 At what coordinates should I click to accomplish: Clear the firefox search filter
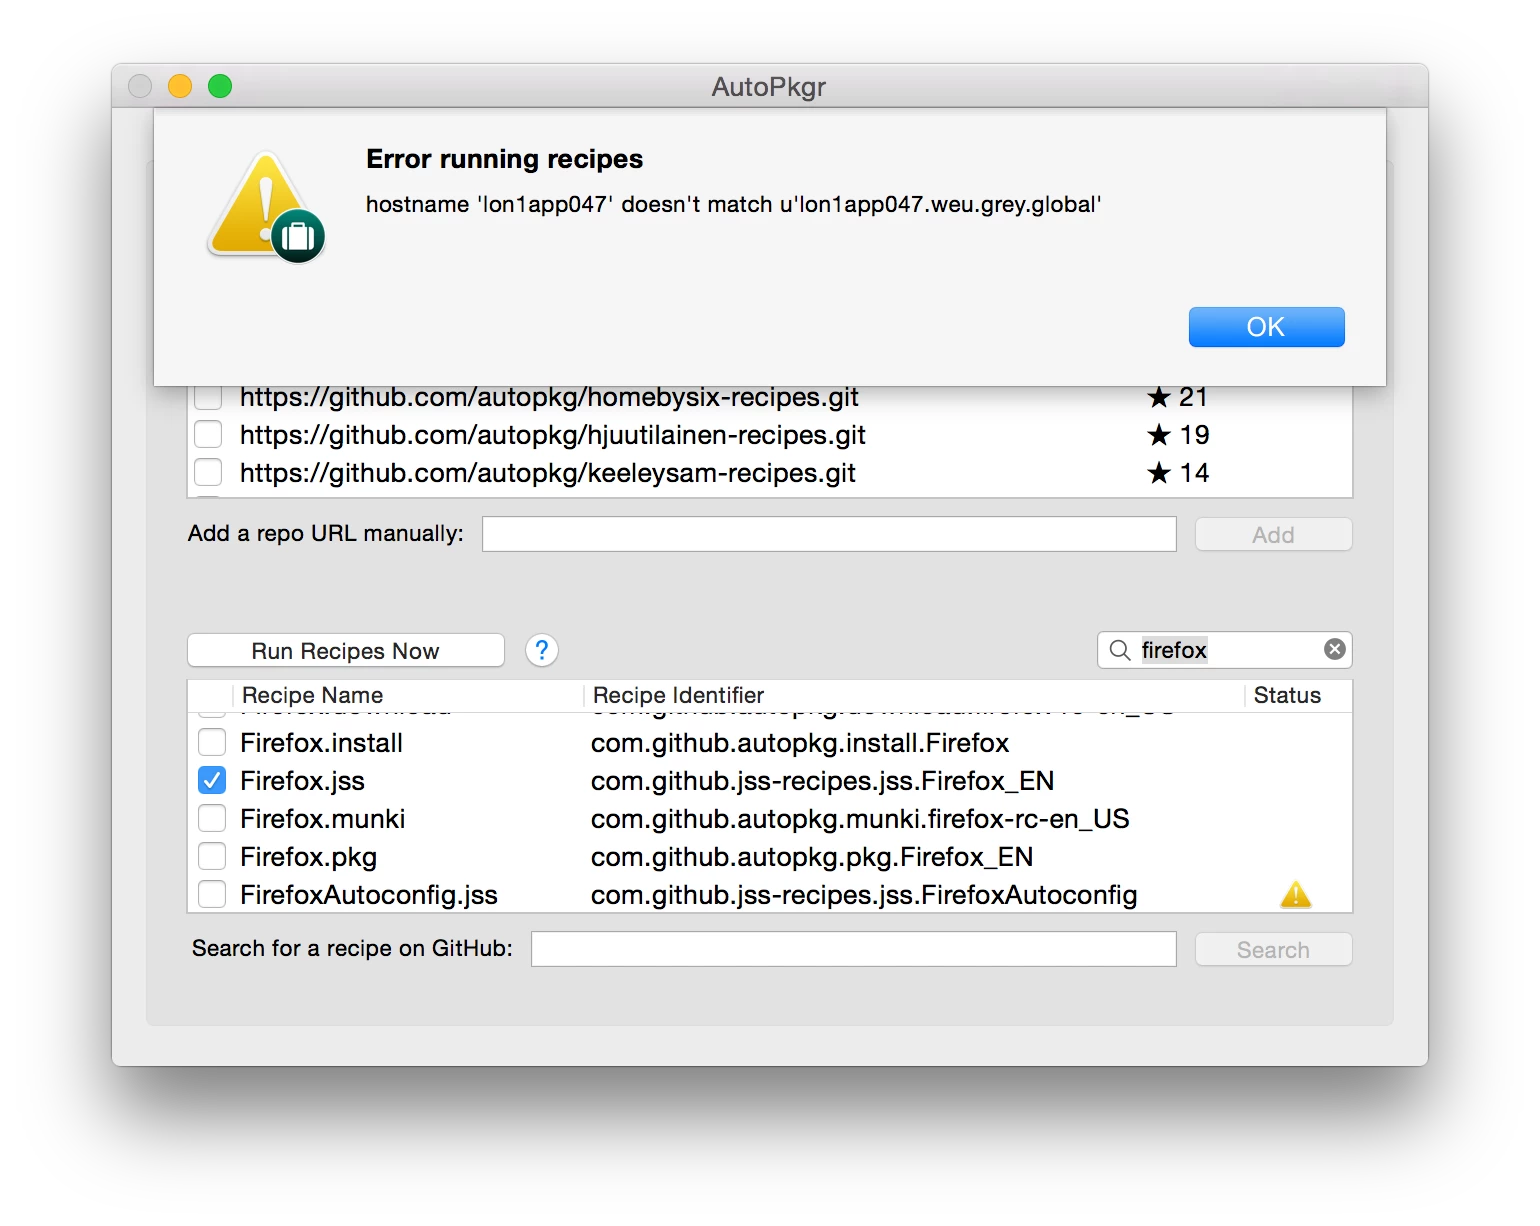click(x=1334, y=649)
